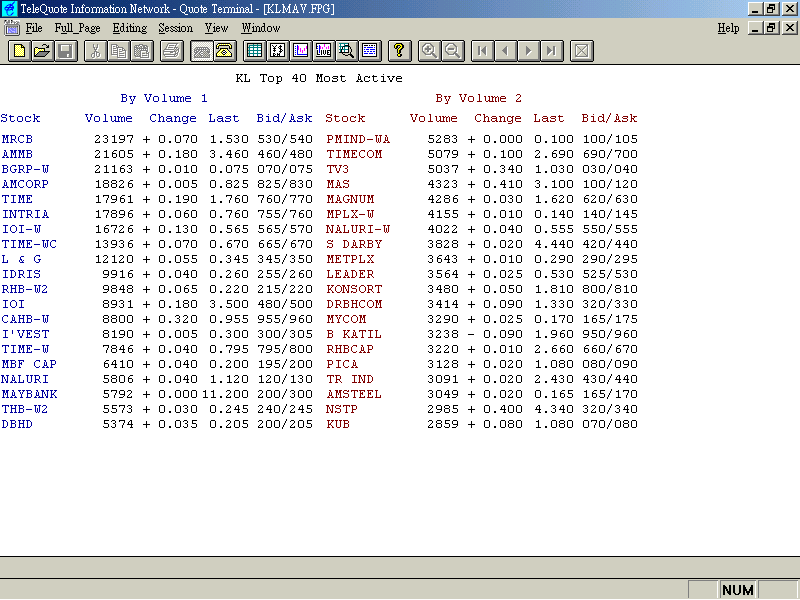Click the yellow question mark help icon
Viewport: 800px width, 600px height.
point(399,51)
